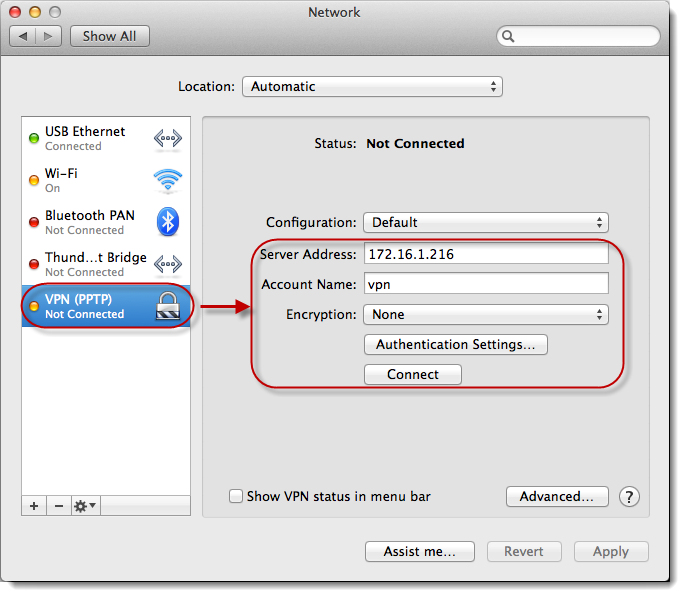
Task: Open the help question mark button
Action: tap(629, 497)
